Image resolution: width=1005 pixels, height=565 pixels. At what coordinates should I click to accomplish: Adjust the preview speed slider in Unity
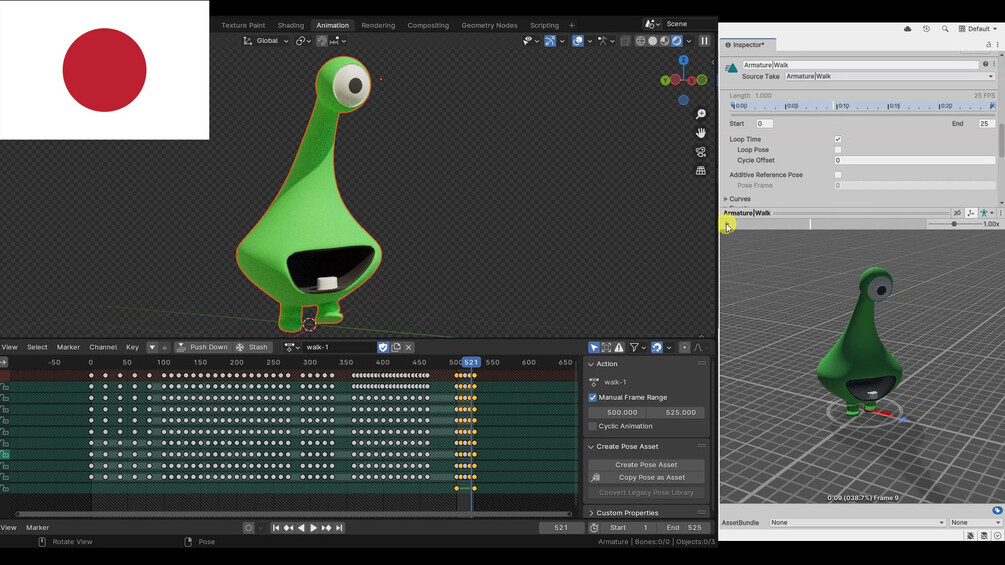(x=954, y=224)
